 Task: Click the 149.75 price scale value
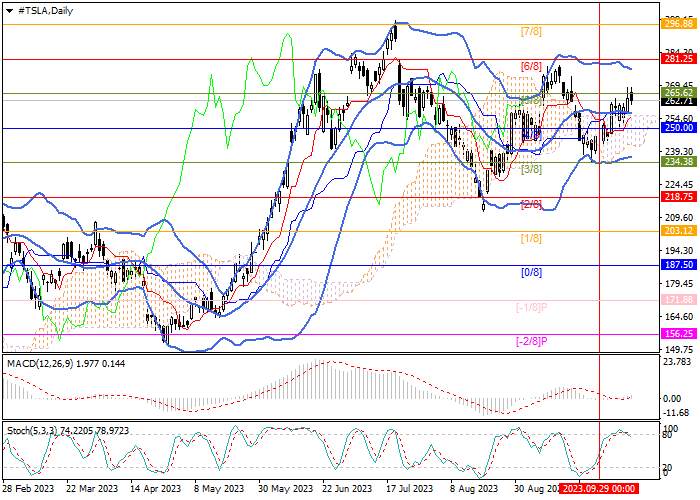pyautogui.click(x=678, y=349)
